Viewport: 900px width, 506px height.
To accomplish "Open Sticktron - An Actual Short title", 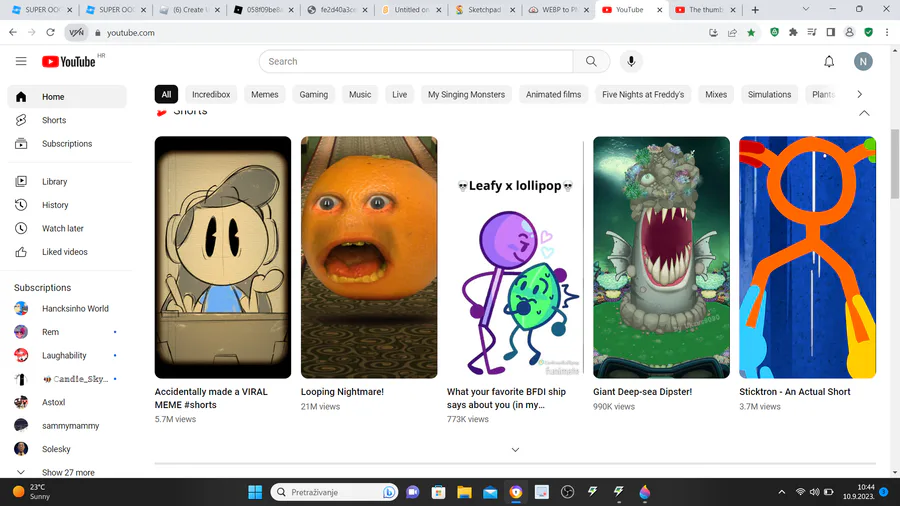I will 794,392.
